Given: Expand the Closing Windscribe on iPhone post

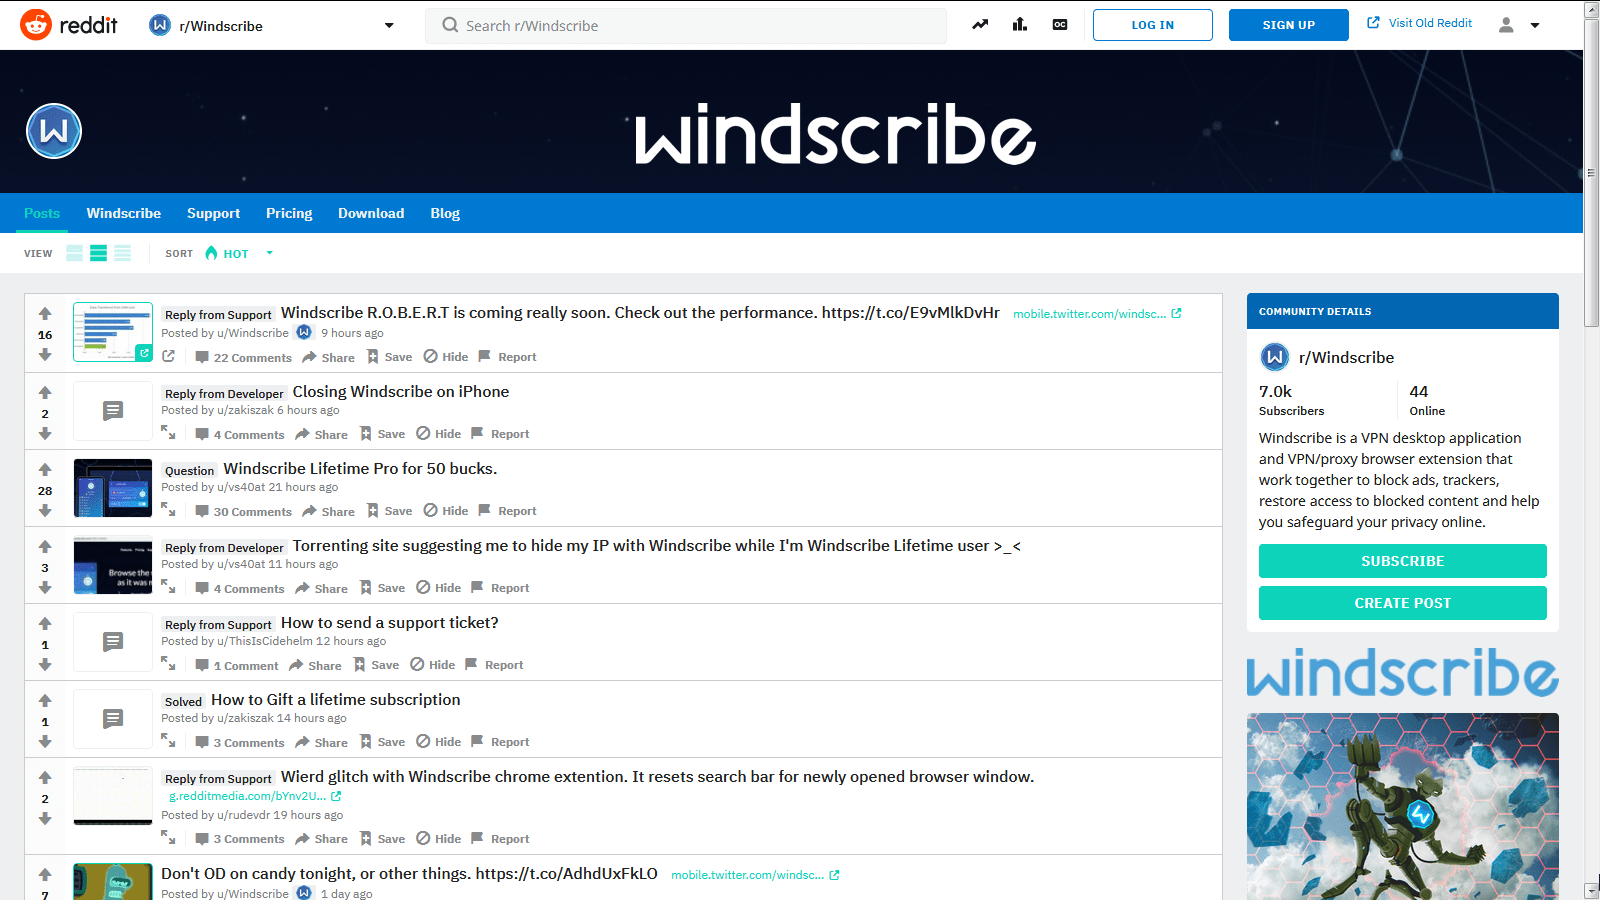Looking at the screenshot, I should point(168,432).
